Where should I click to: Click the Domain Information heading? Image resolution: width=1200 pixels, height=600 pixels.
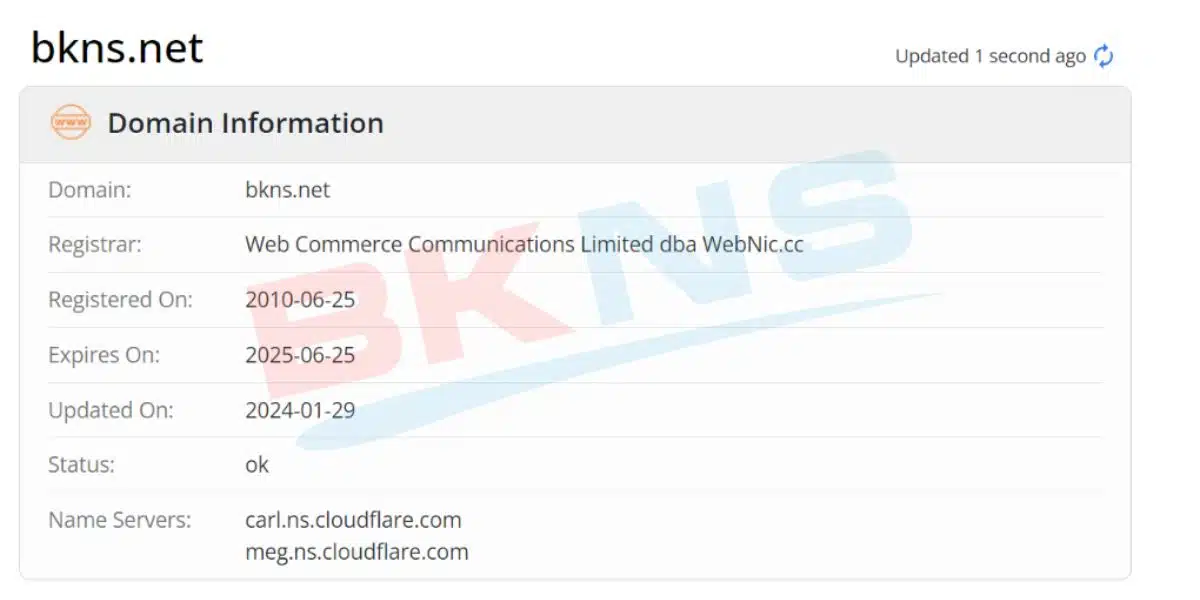coord(245,123)
